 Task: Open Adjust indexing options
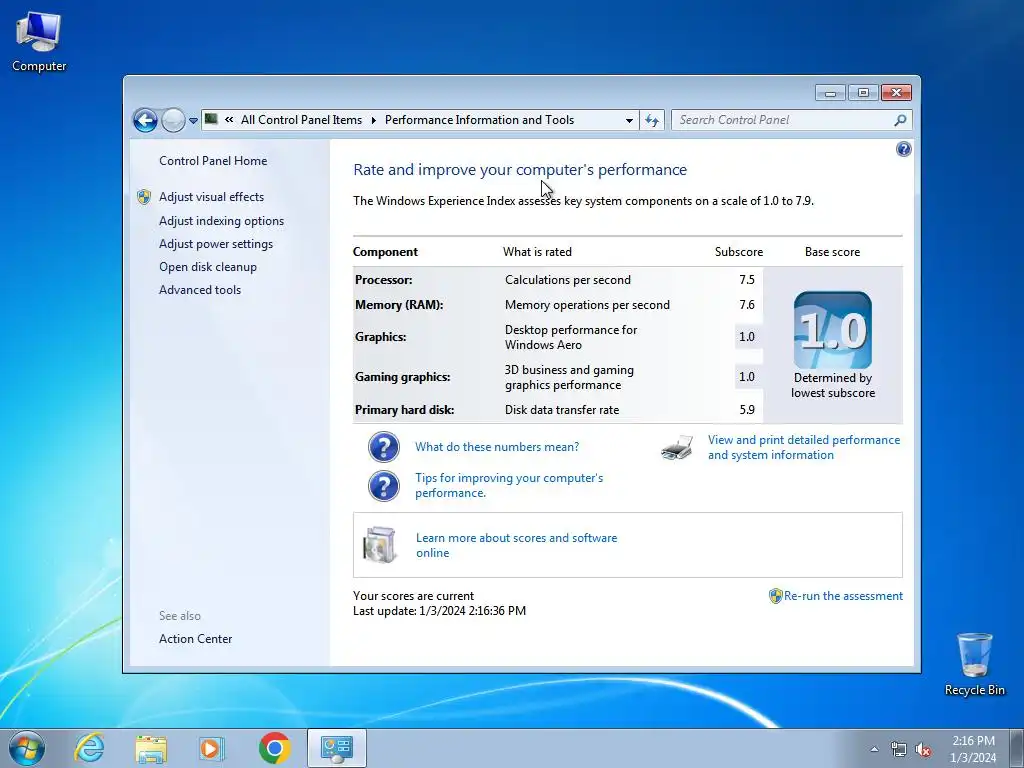click(x=221, y=221)
